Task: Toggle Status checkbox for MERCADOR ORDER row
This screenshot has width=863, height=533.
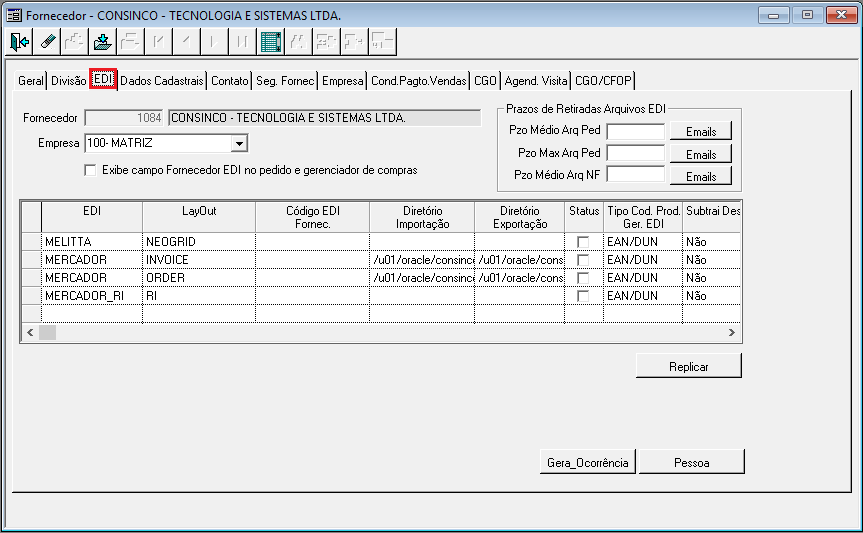Action: [x=583, y=278]
